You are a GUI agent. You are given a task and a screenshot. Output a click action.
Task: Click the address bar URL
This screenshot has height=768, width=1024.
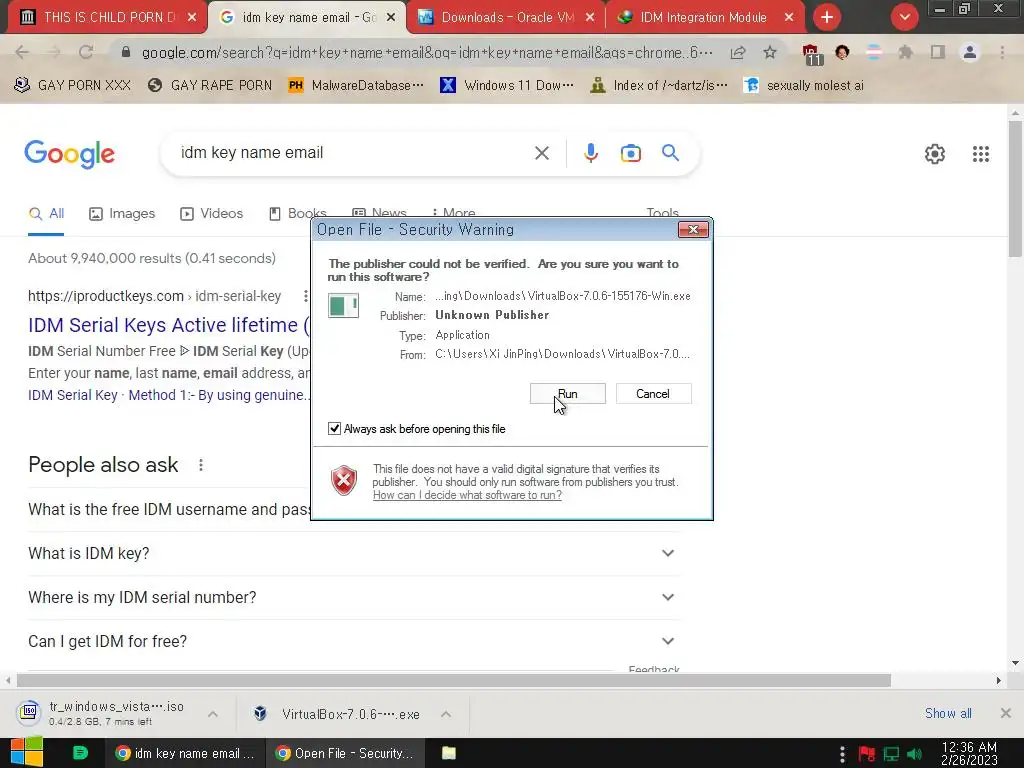427,52
